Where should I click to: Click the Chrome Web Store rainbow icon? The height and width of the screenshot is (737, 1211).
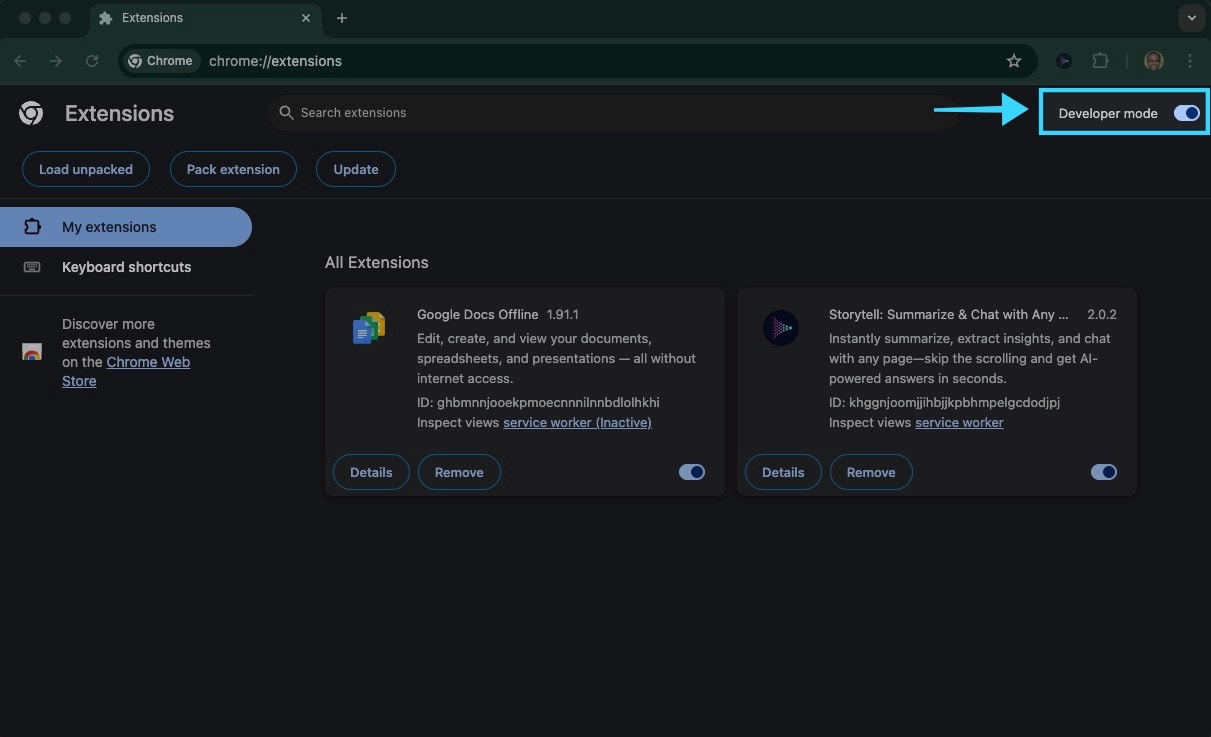(32, 352)
